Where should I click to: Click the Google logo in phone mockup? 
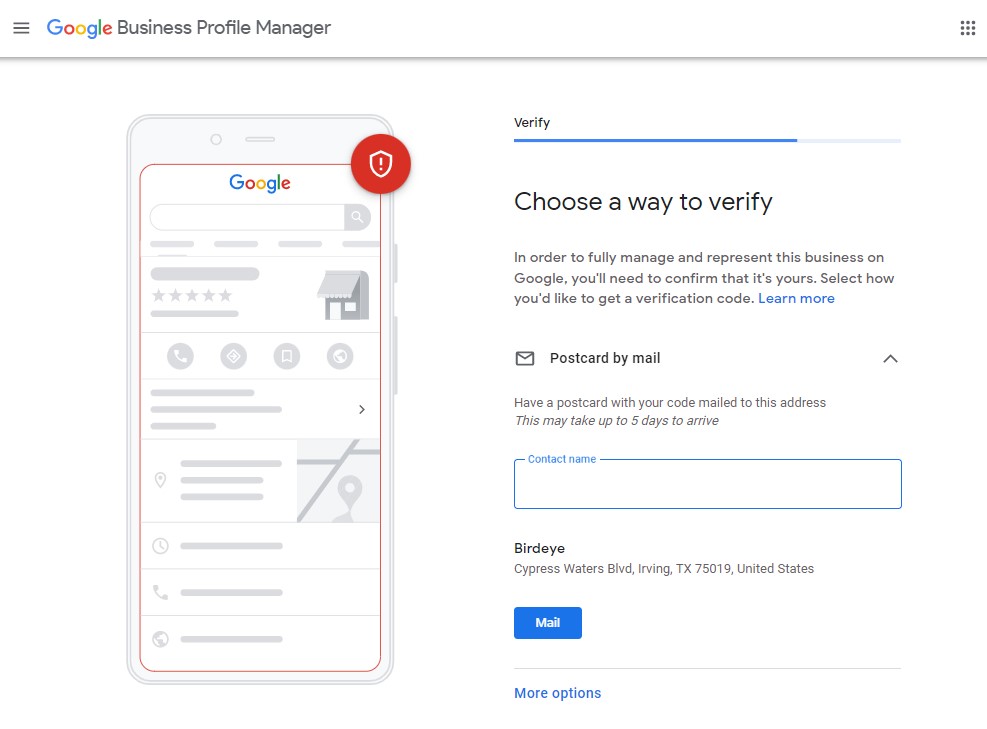260,183
